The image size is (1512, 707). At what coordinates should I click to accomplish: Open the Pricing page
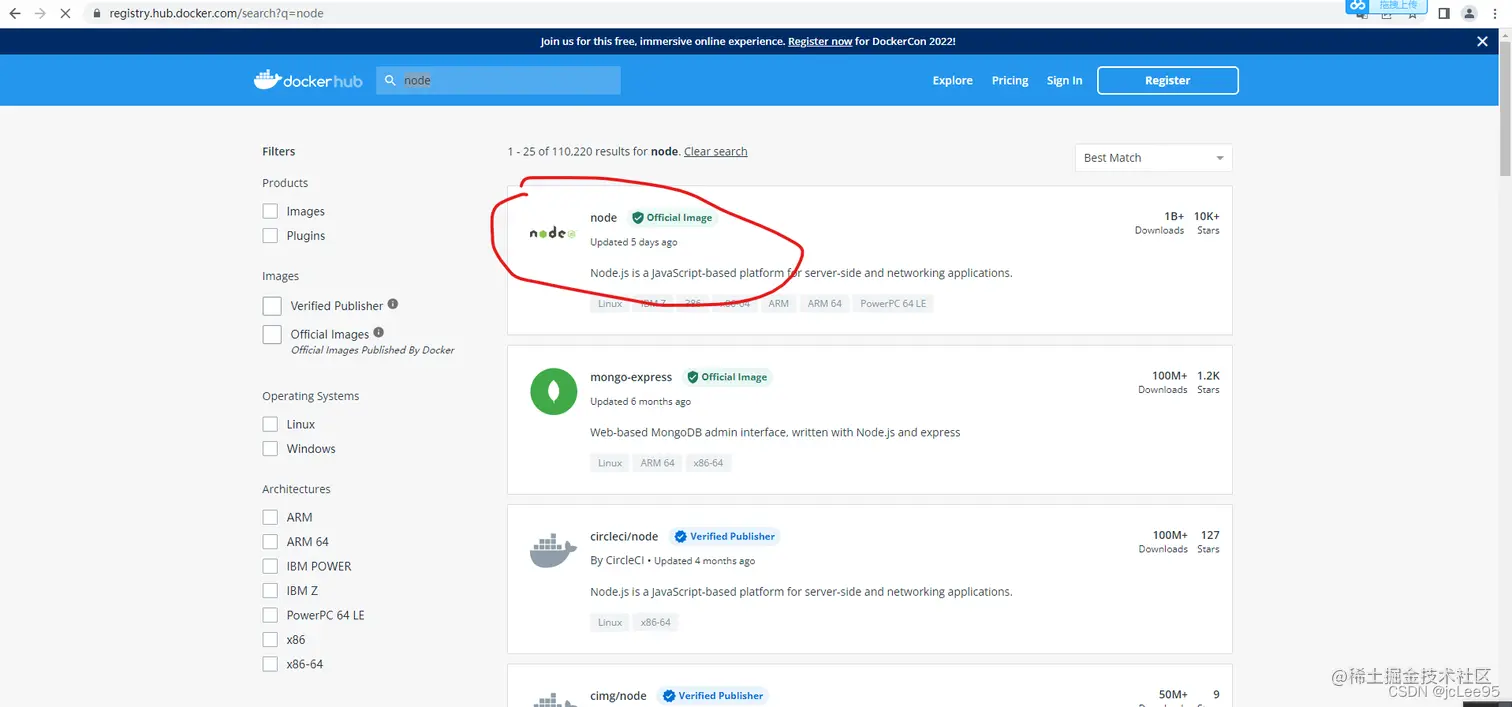coord(1010,80)
